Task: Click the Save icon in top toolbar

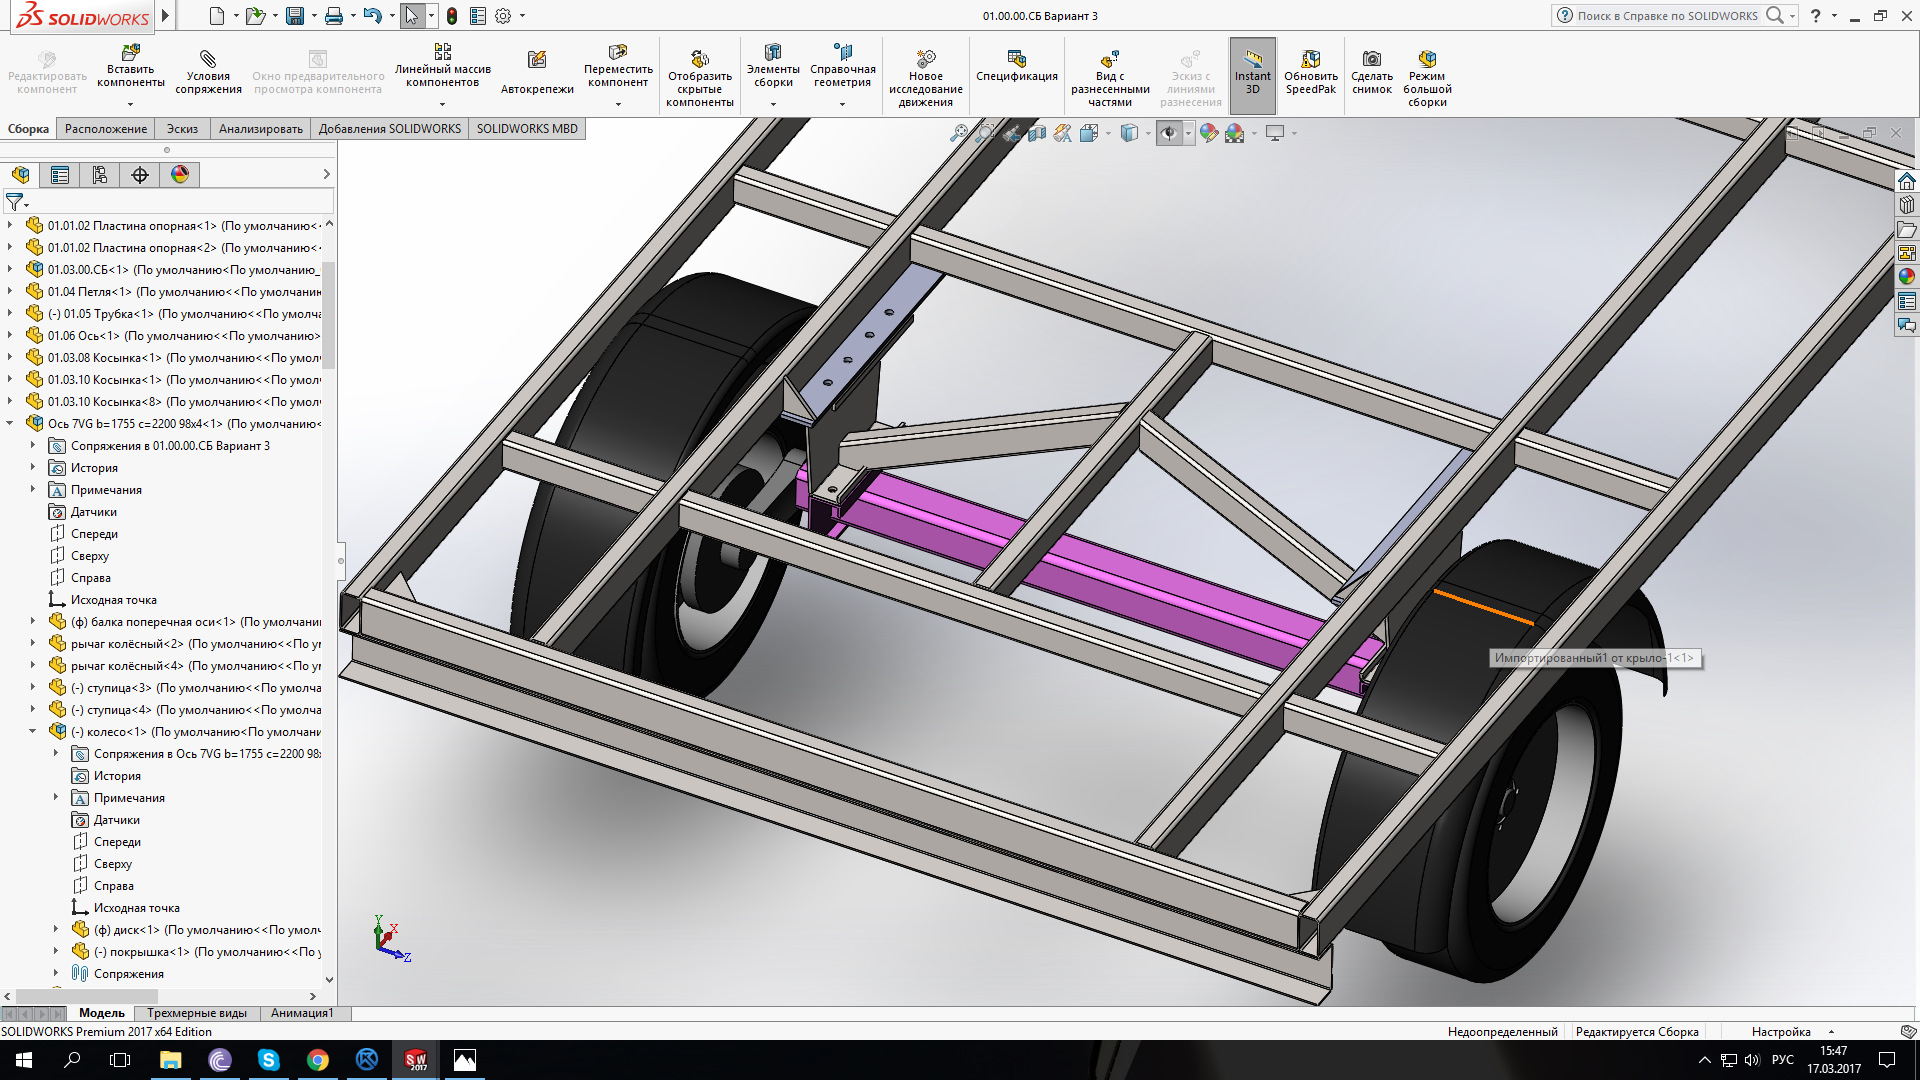Action: point(295,16)
